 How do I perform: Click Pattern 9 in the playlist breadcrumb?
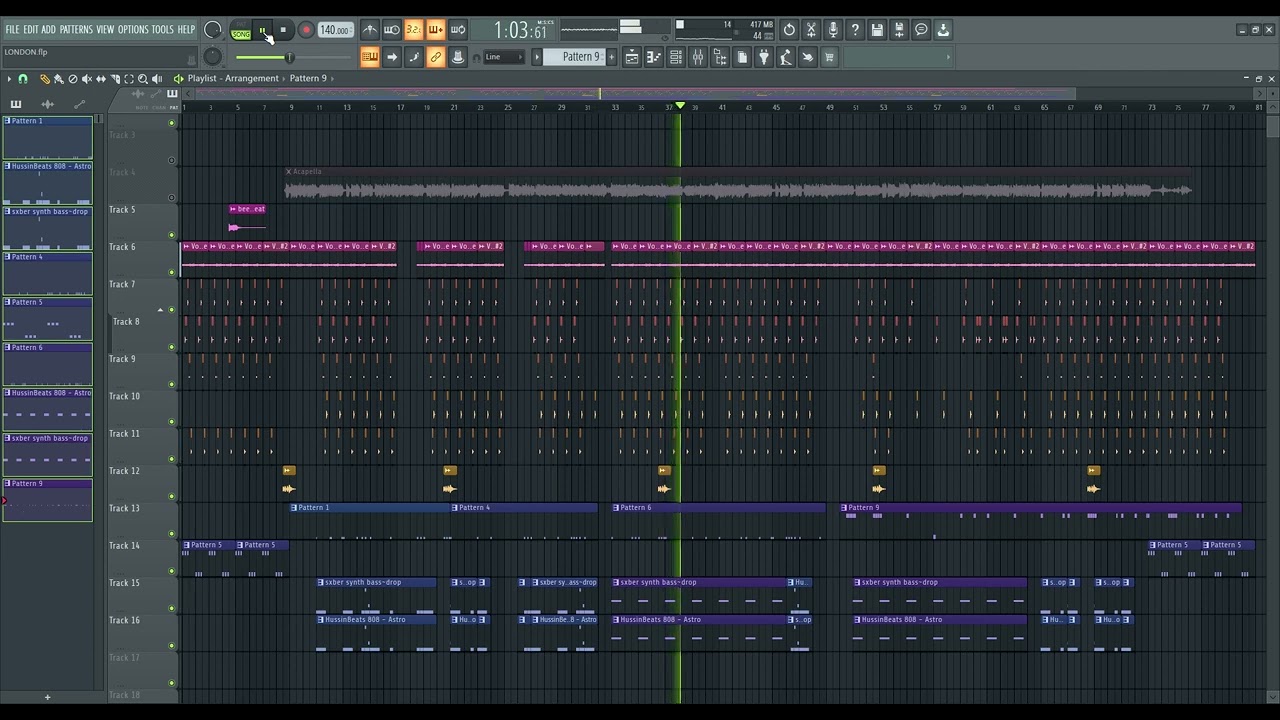click(x=308, y=78)
